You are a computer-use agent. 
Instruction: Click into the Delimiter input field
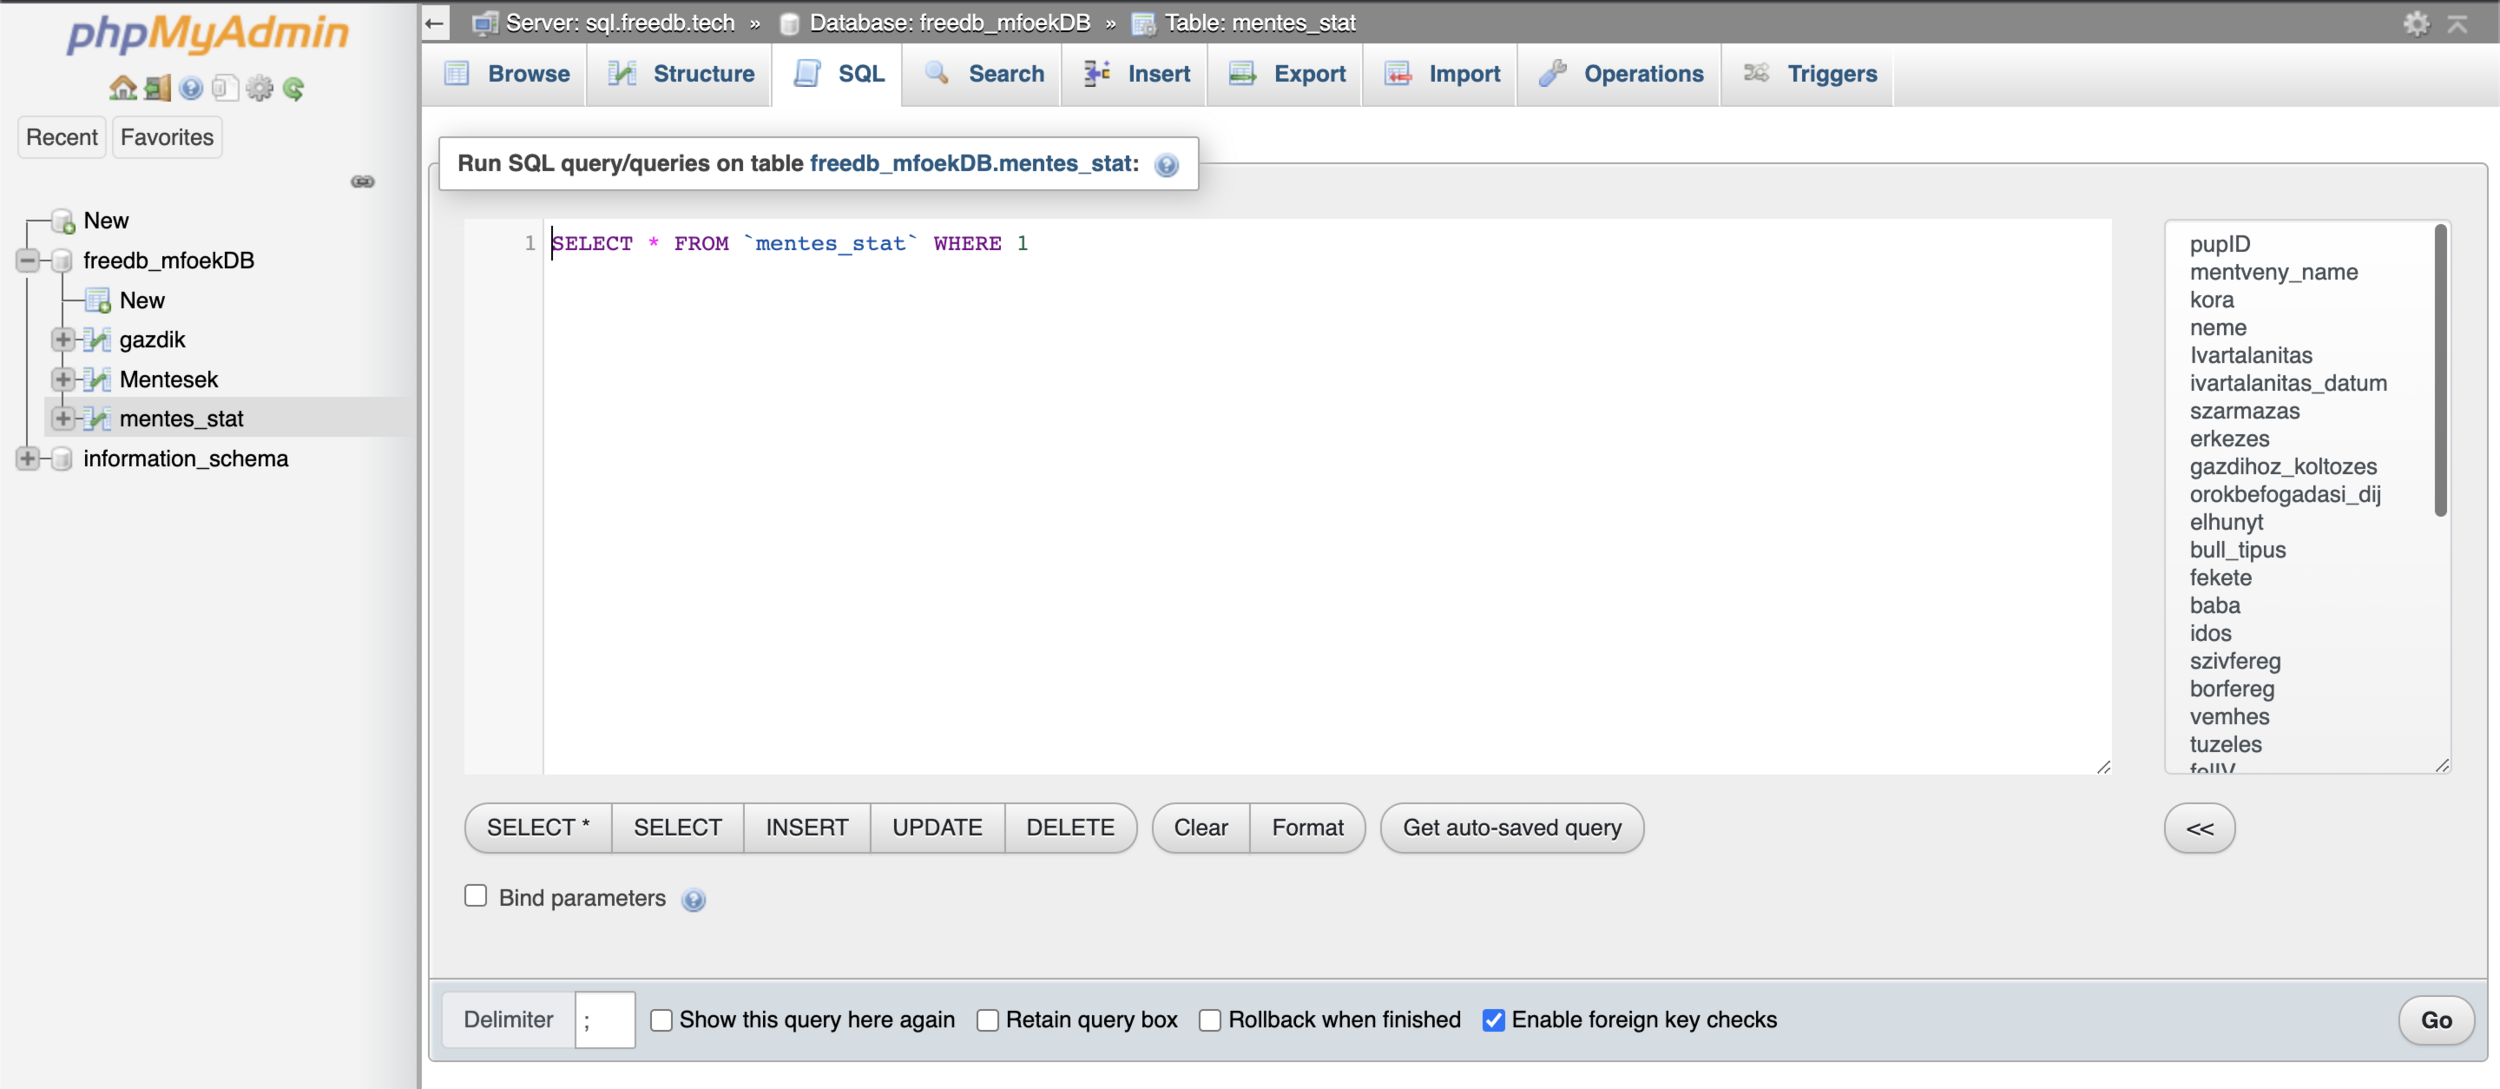pyautogui.click(x=605, y=1020)
